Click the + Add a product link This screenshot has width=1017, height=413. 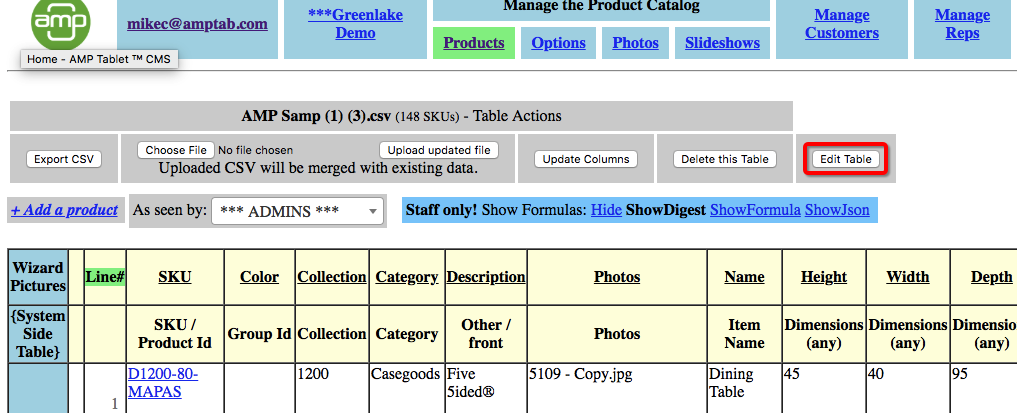pyautogui.click(x=64, y=210)
